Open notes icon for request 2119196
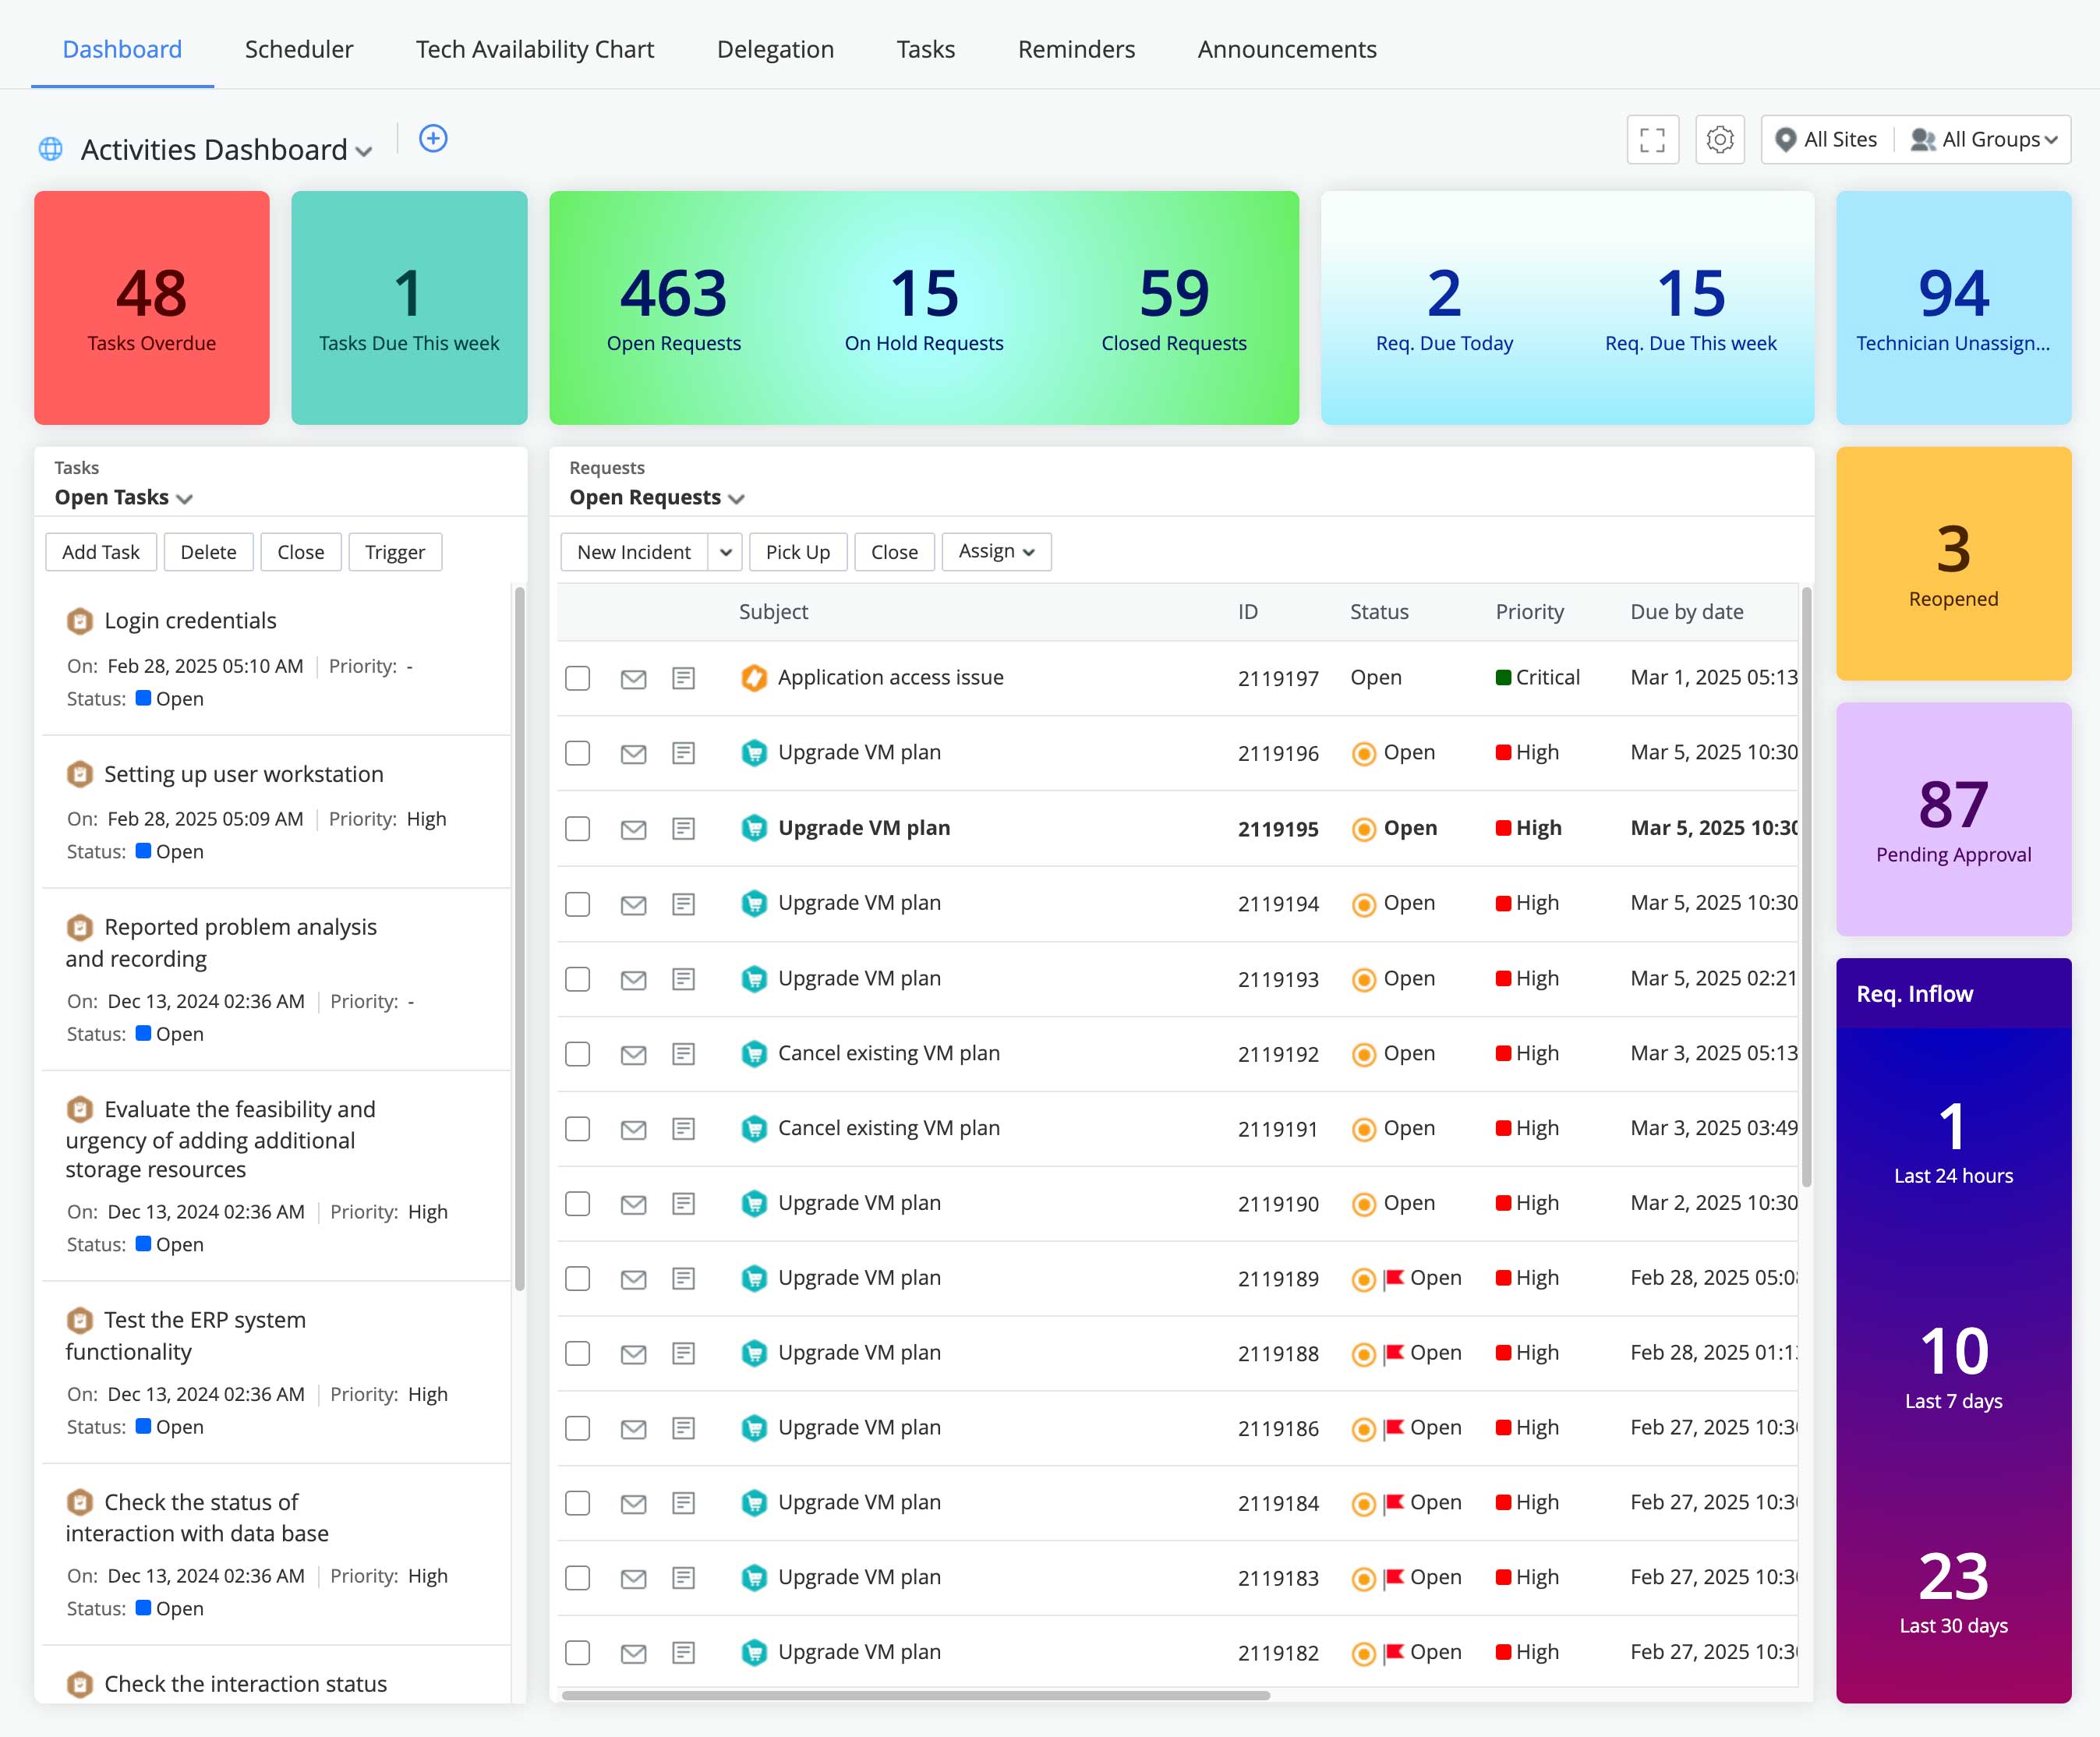The height and width of the screenshot is (1737, 2100). [683, 753]
